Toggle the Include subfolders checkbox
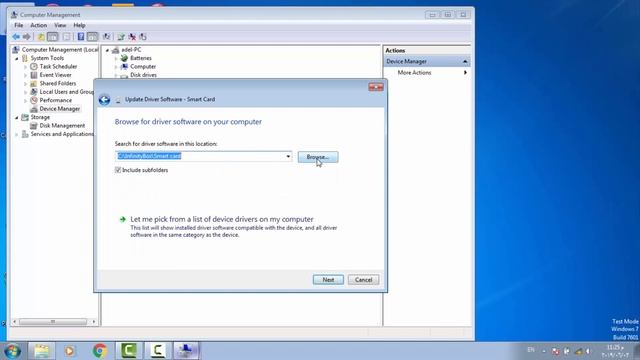 118,170
